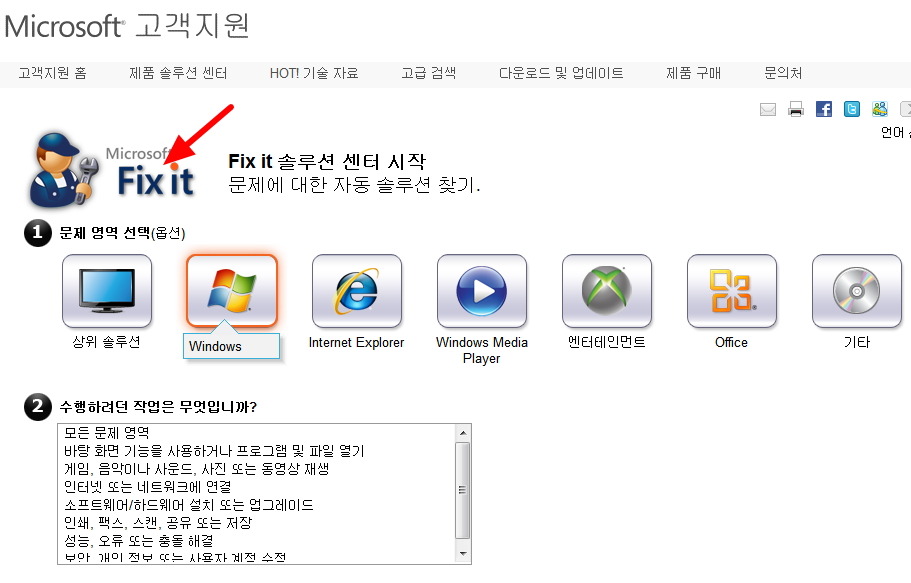Email this page via envelope icon
Viewport: 911px width, 583px height.
[768, 109]
